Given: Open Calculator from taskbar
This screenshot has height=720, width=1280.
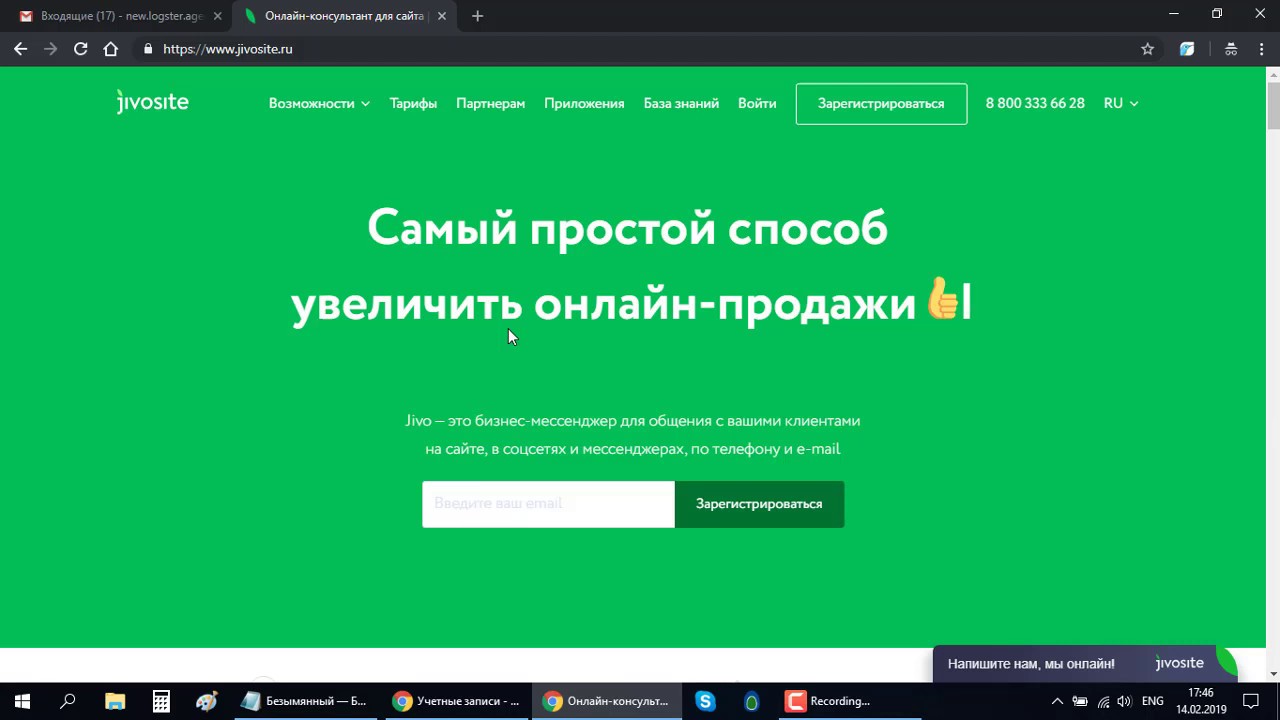Looking at the screenshot, I should (161, 701).
